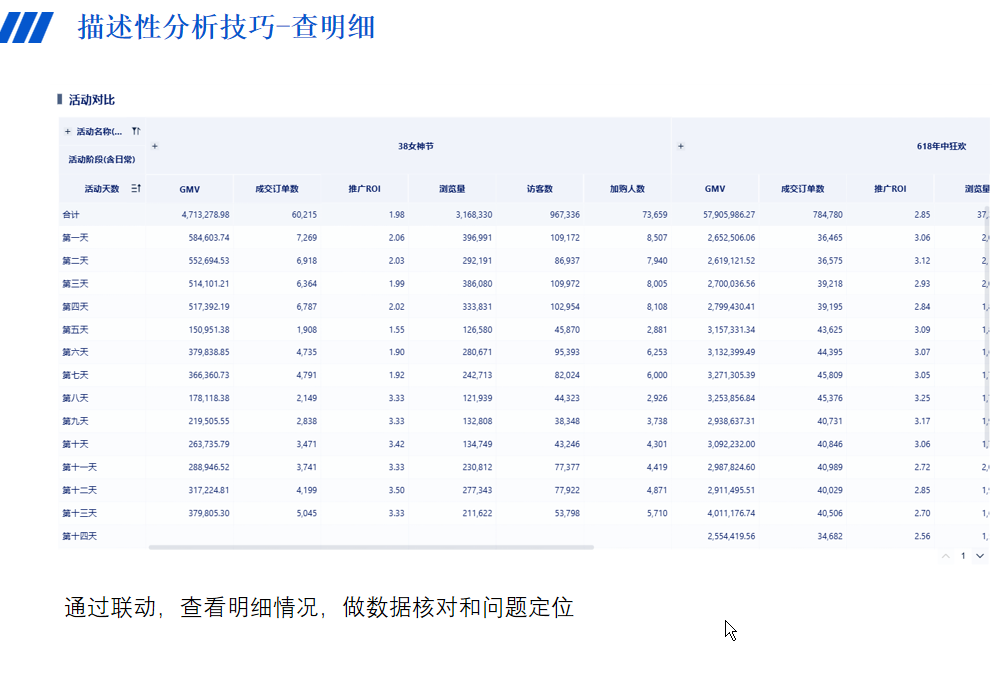The height and width of the screenshot is (683, 999).
Task: Select the 第八天 row label
Action: click(x=75, y=398)
